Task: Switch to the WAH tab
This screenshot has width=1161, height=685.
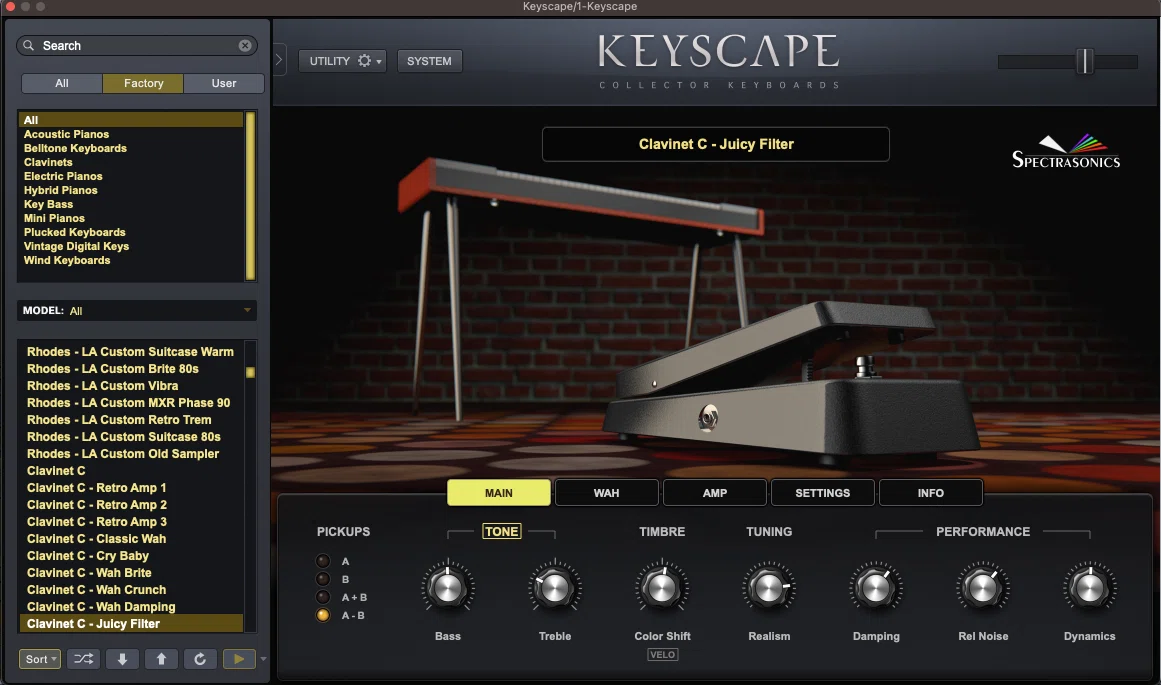Action: (606, 492)
